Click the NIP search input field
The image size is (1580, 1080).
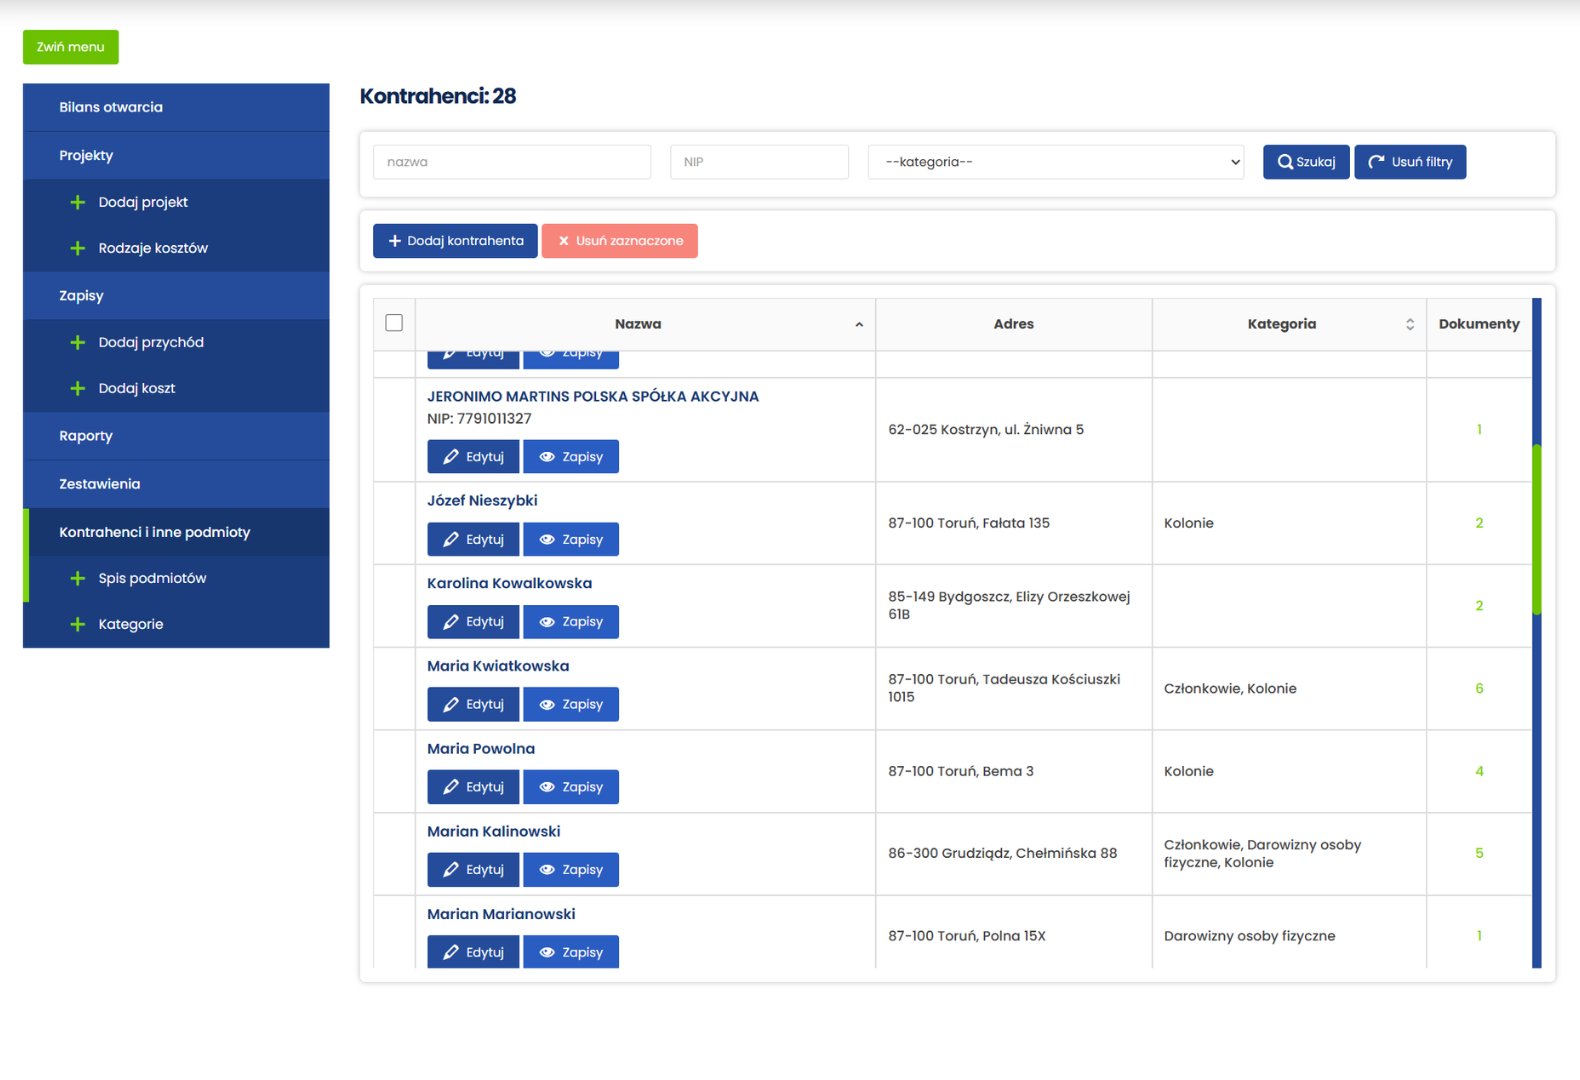click(759, 162)
